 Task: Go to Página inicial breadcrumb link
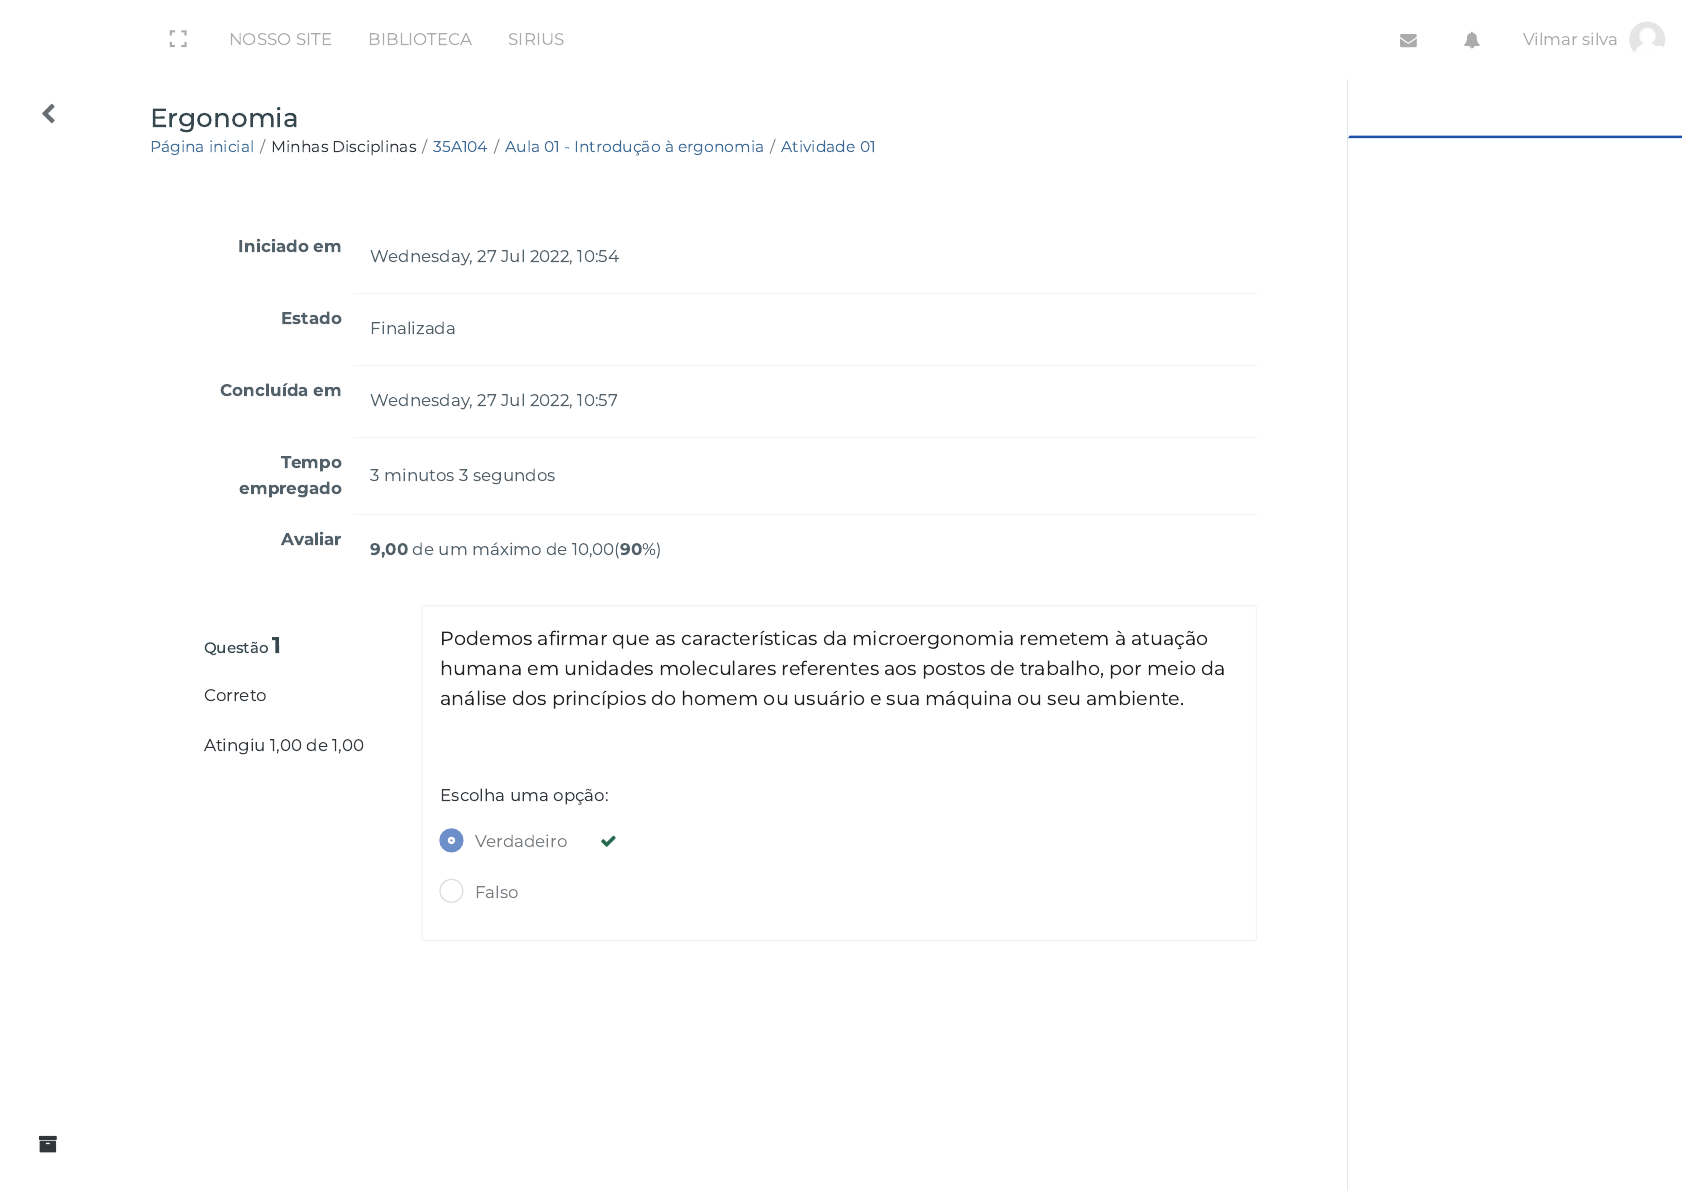pyautogui.click(x=202, y=146)
